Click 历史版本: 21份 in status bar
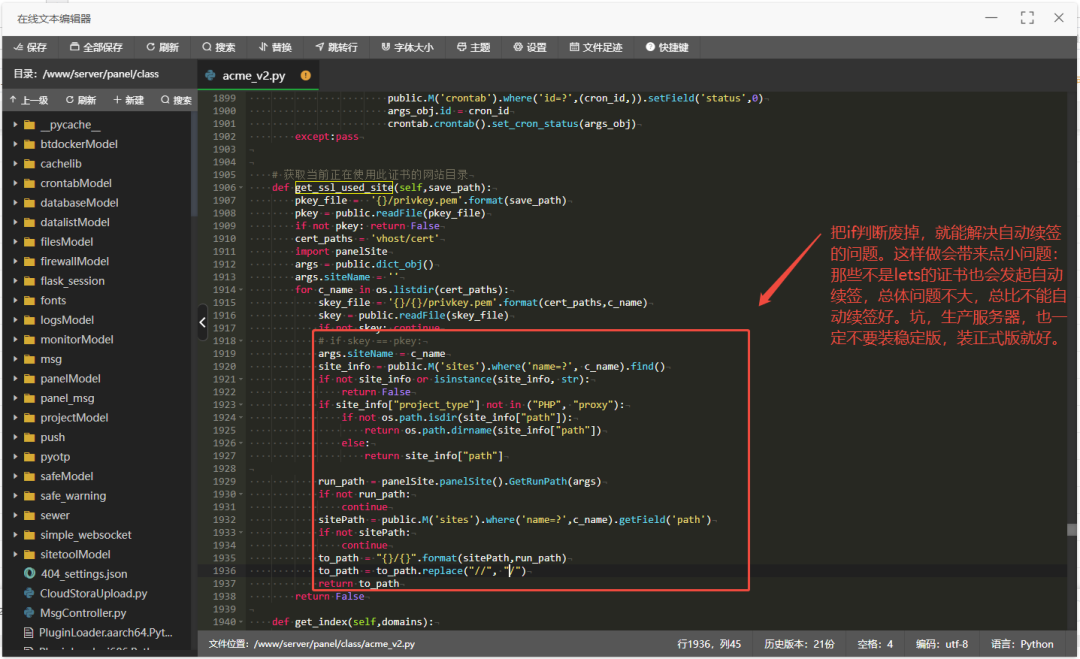1080x659 pixels. 799,645
